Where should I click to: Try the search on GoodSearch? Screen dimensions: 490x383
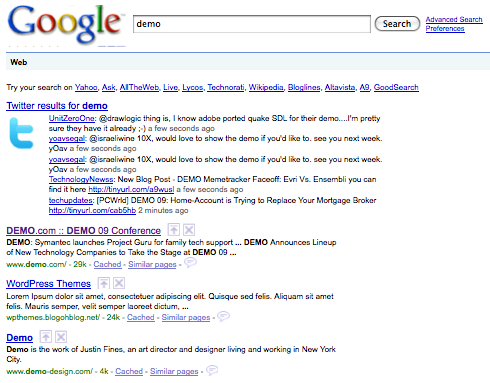pos(396,87)
